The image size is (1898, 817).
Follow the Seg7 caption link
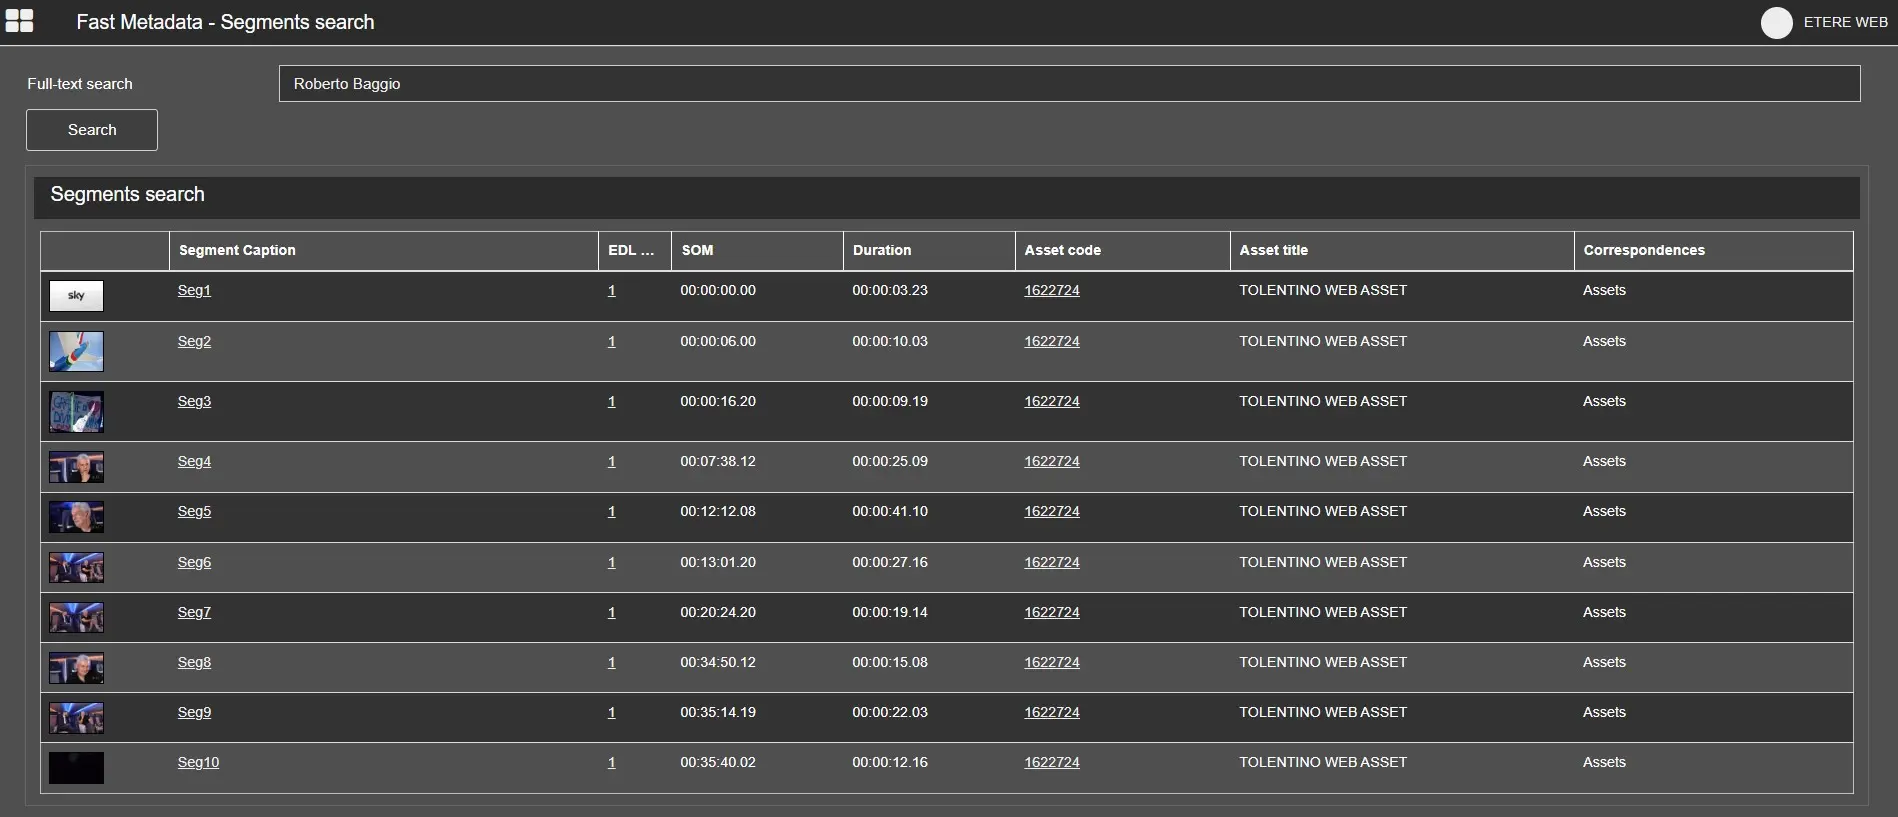click(x=194, y=612)
